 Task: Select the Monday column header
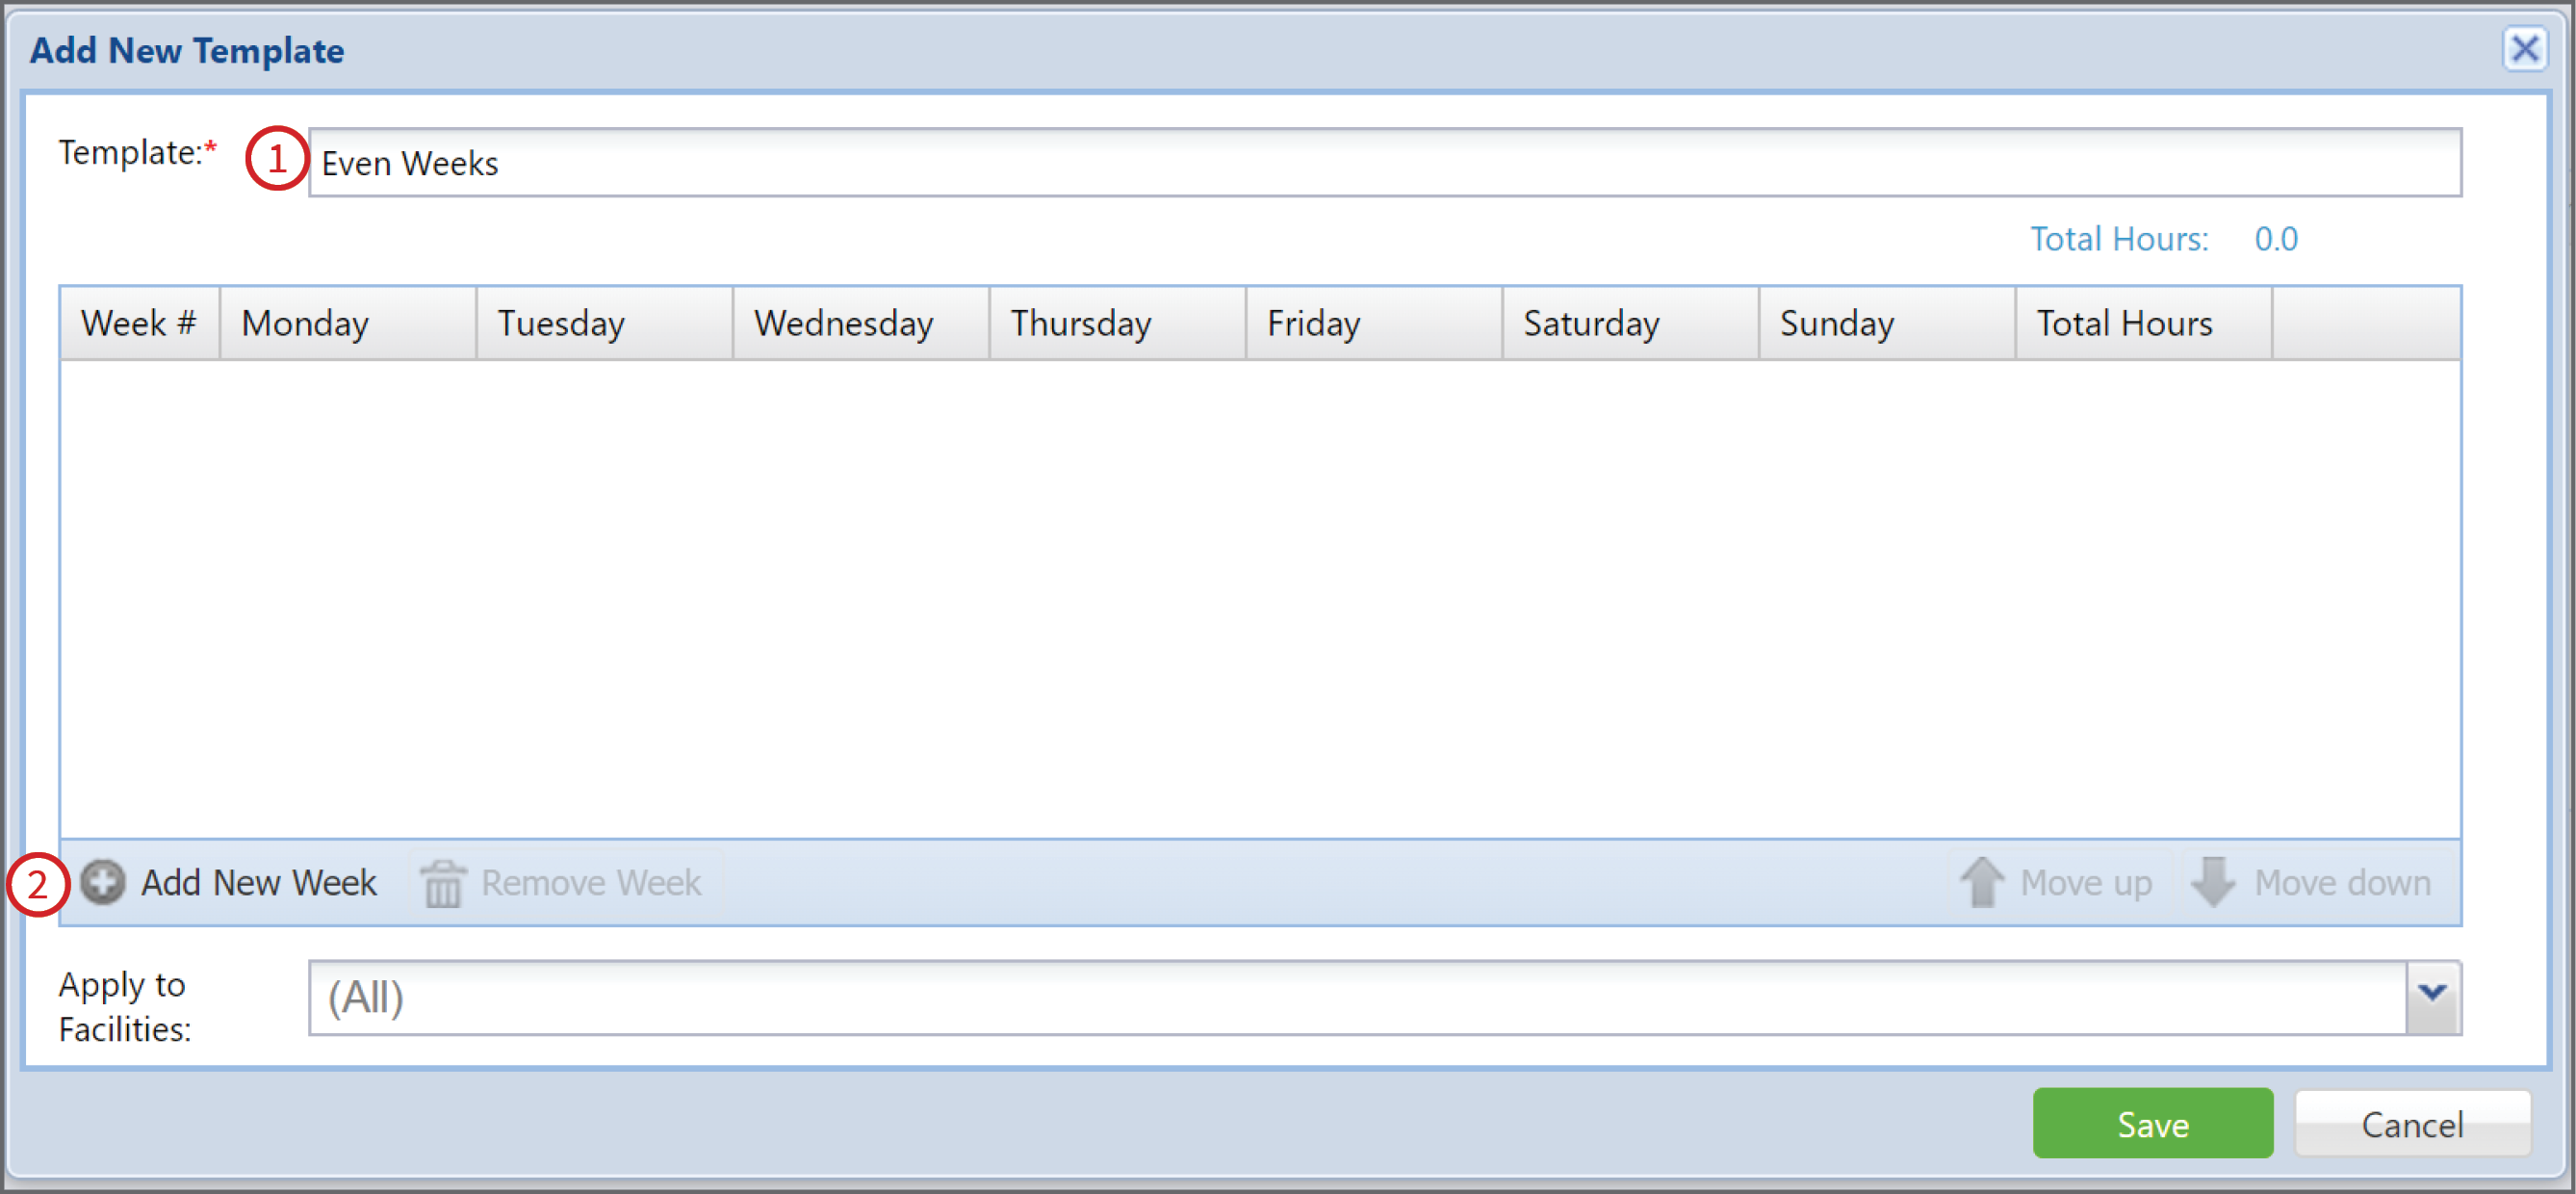pyautogui.click(x=304, y=322)
